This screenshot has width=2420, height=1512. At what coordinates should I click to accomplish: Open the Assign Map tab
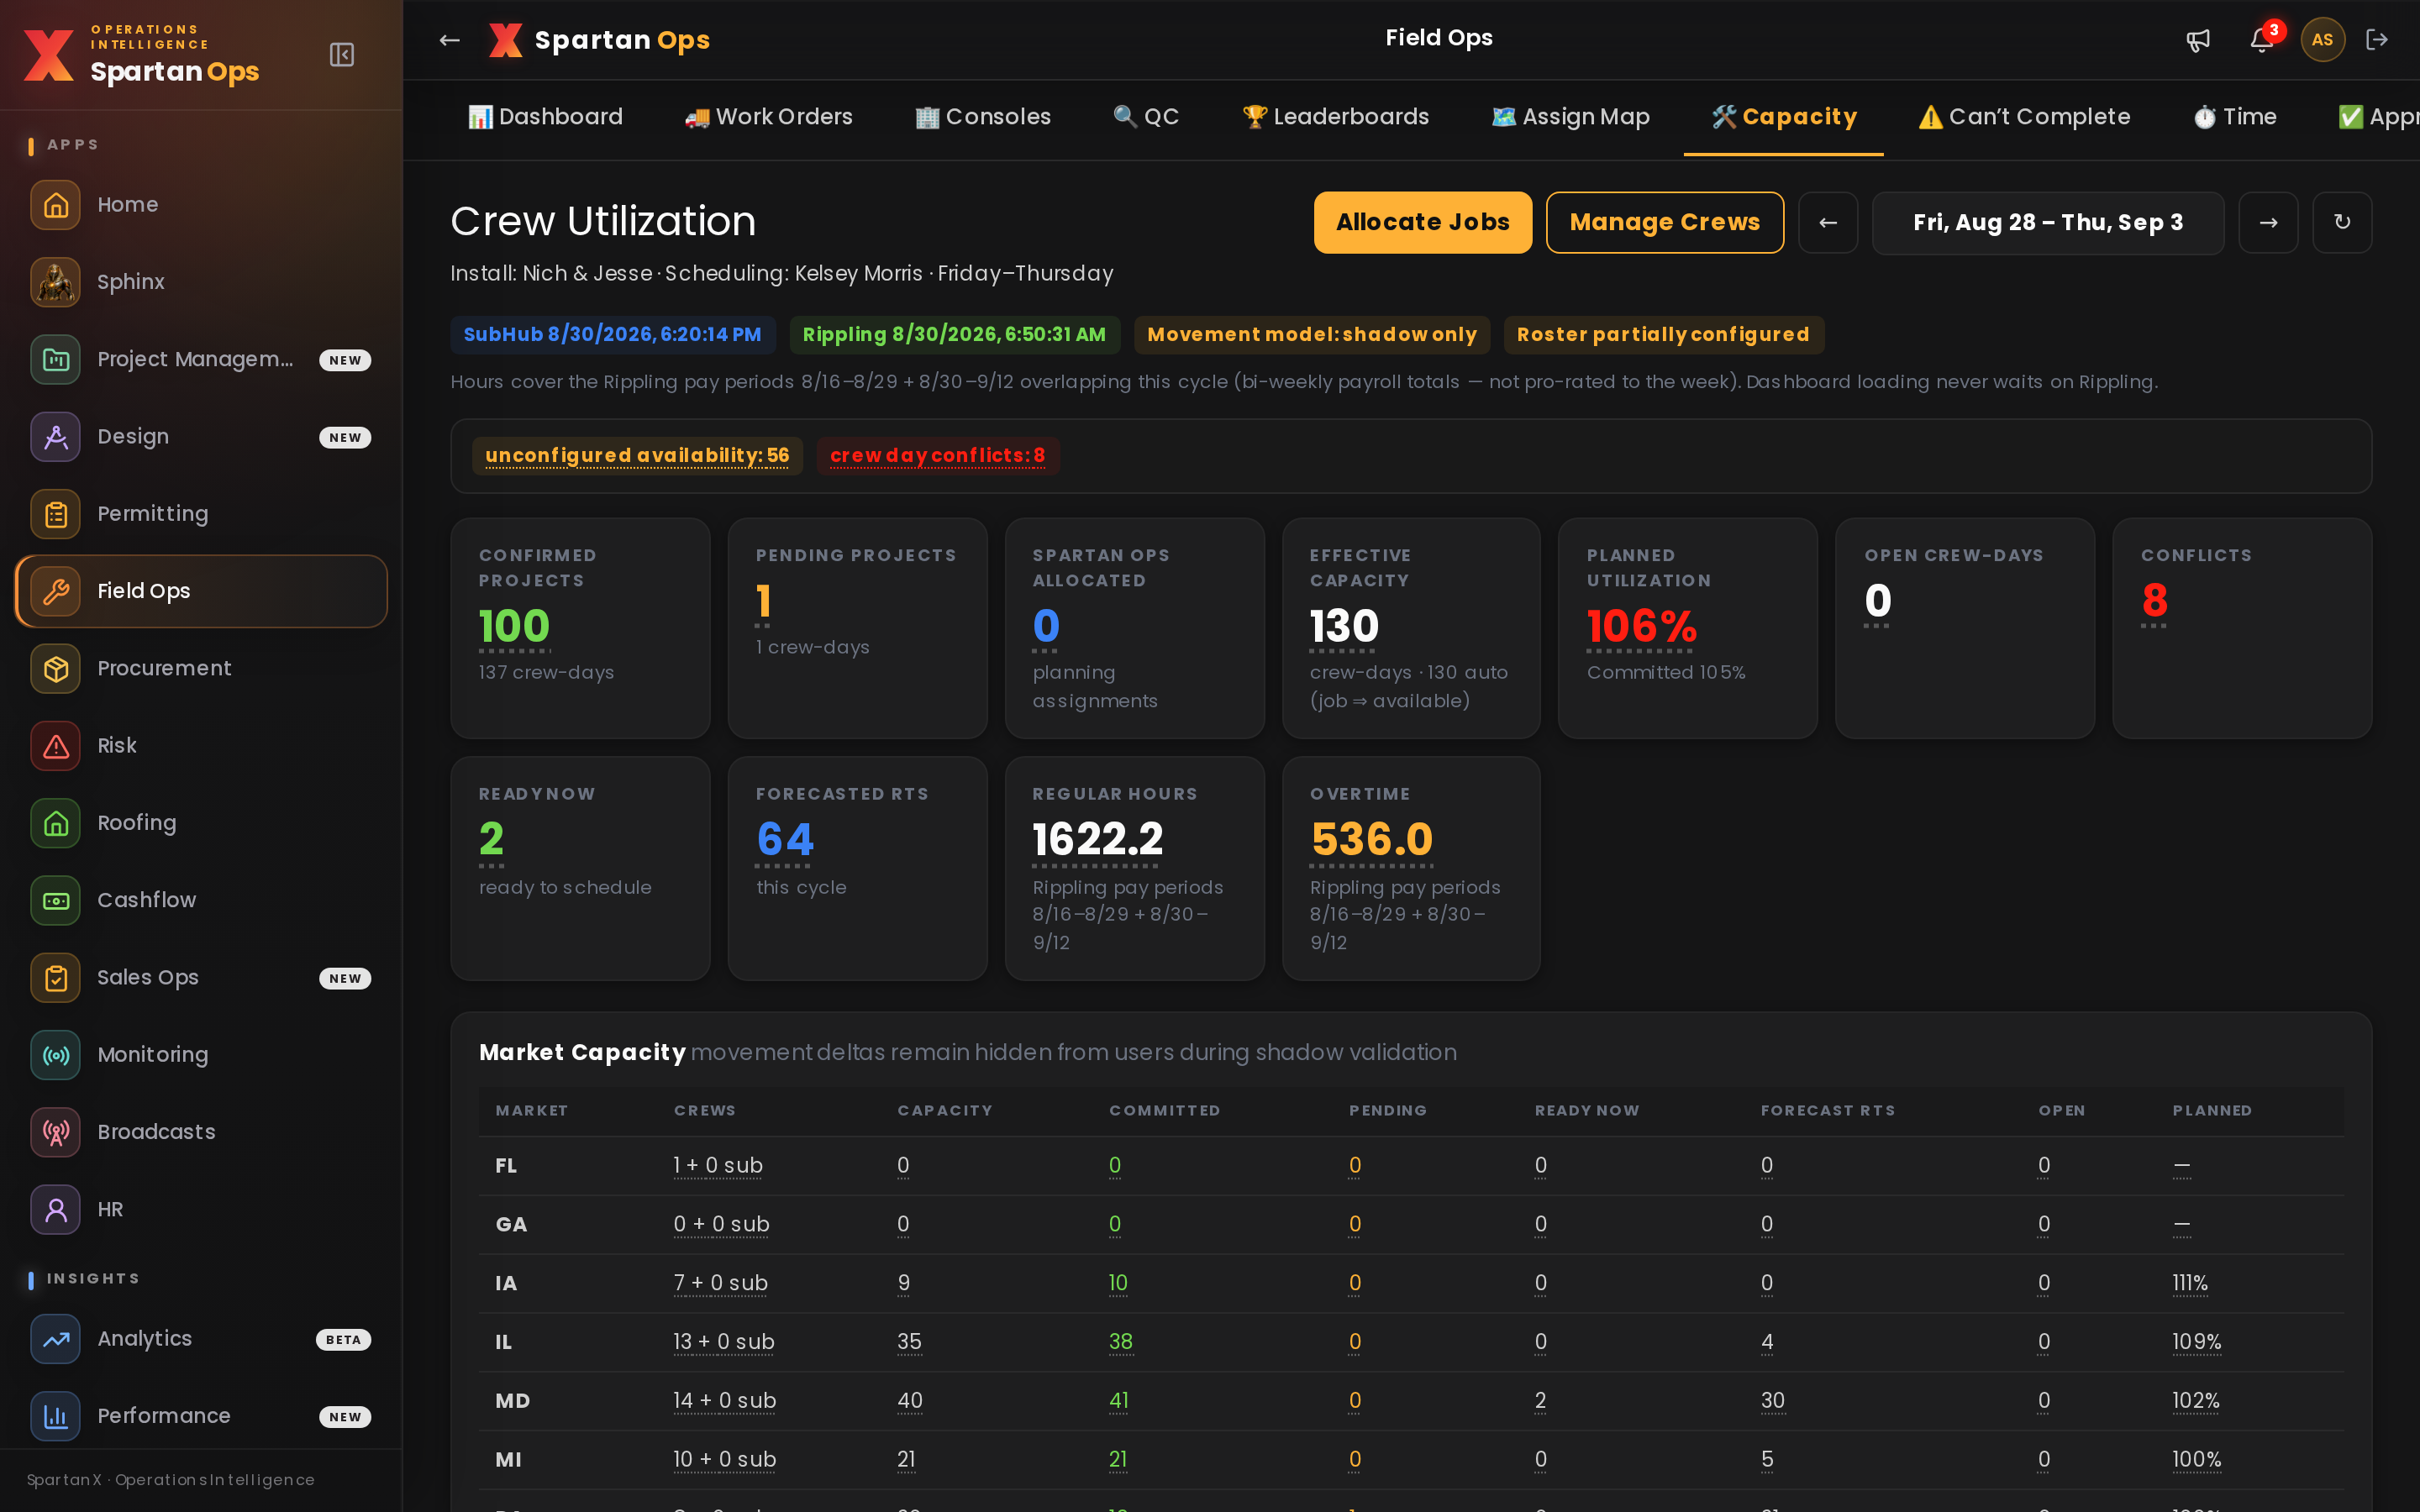[1570, 117]
